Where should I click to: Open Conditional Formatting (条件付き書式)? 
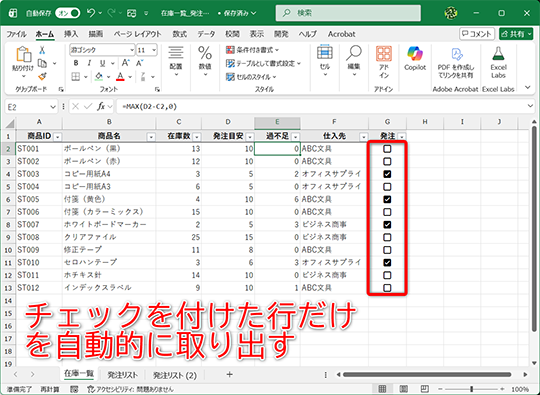pyautogui.click(x=252, y=50)
